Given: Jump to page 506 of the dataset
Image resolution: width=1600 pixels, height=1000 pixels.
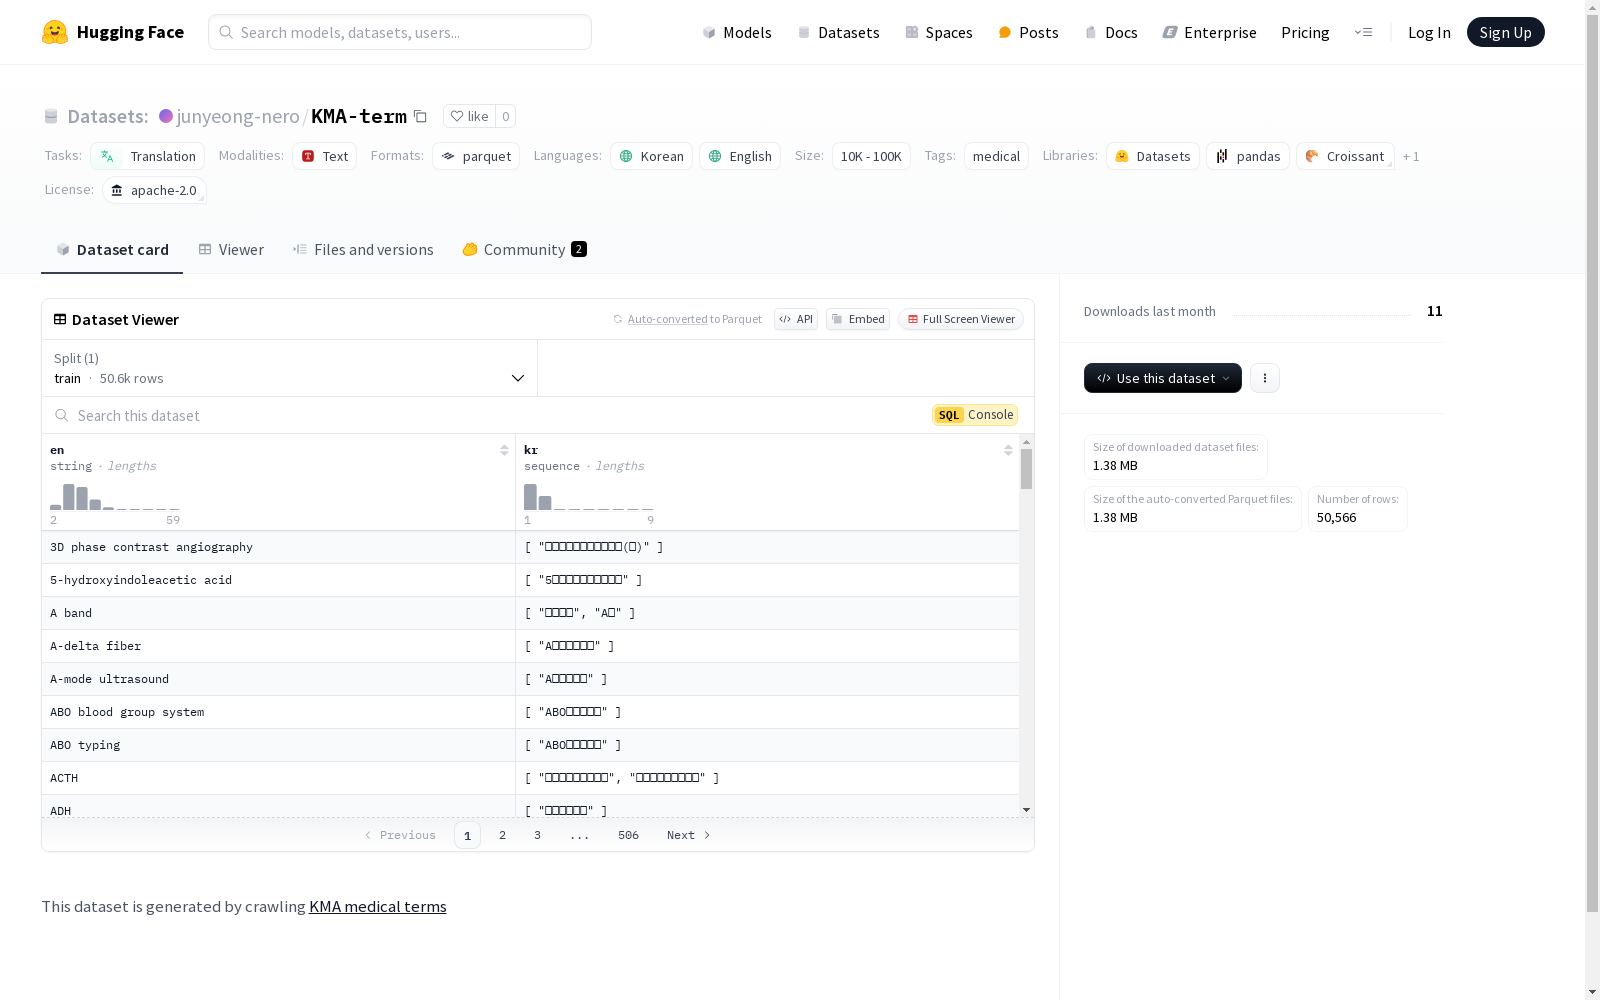Looking at the screenshot, I should coord(628,835).
